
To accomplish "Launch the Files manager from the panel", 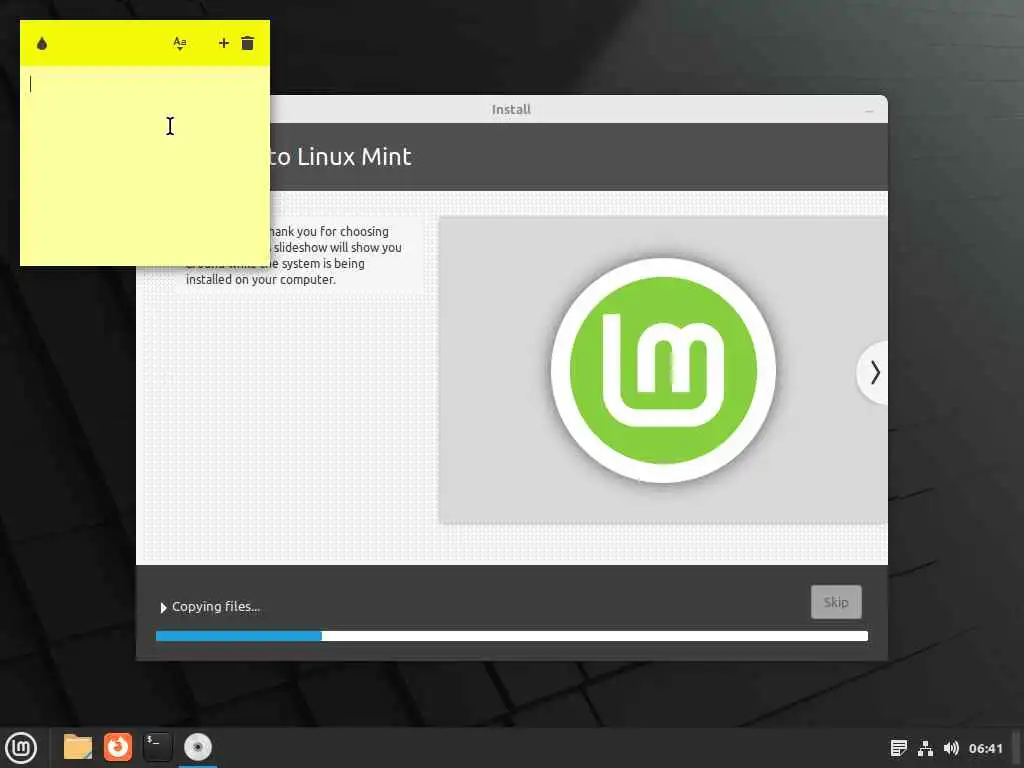I will (78, 747).
